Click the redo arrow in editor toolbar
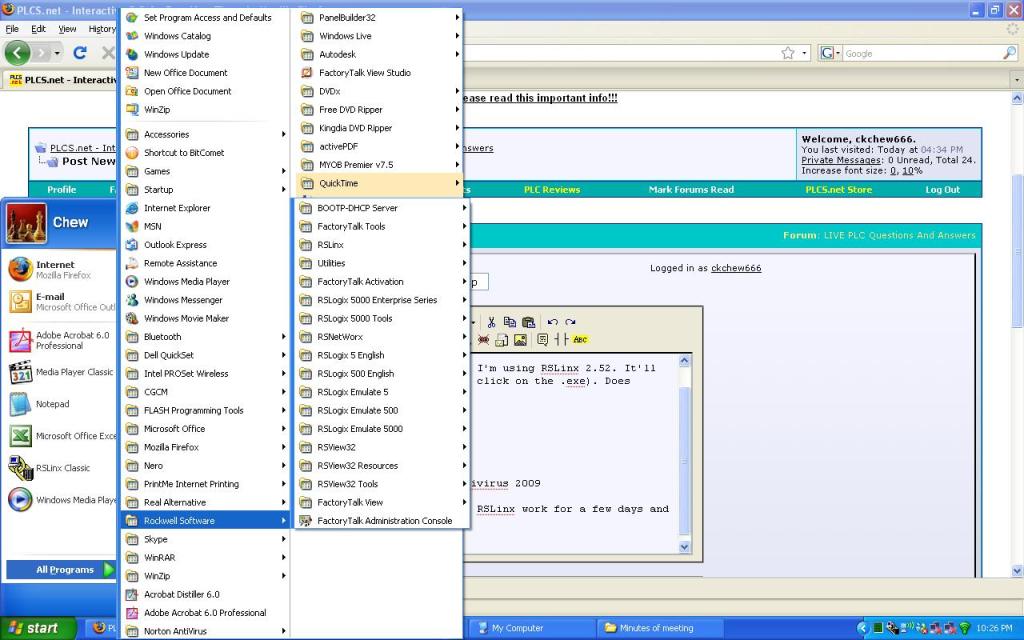Image resolution: width=1024 pixels, height=640 pixels. (570, 322)
